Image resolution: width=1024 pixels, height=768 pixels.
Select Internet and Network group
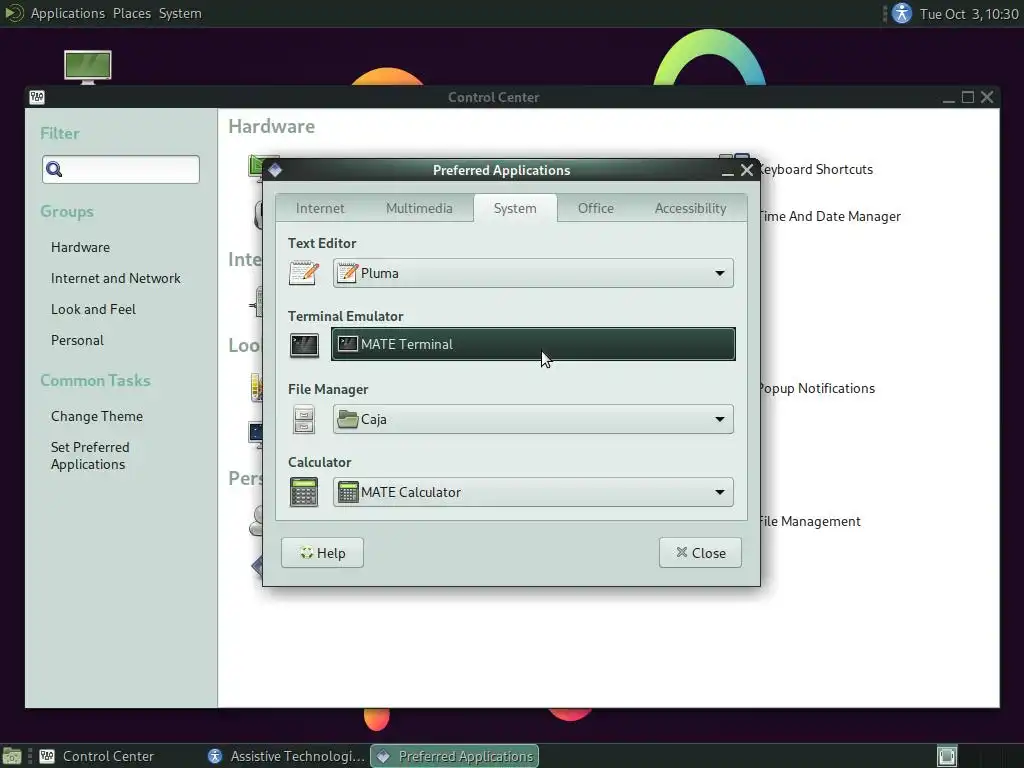tap(116, 278)
